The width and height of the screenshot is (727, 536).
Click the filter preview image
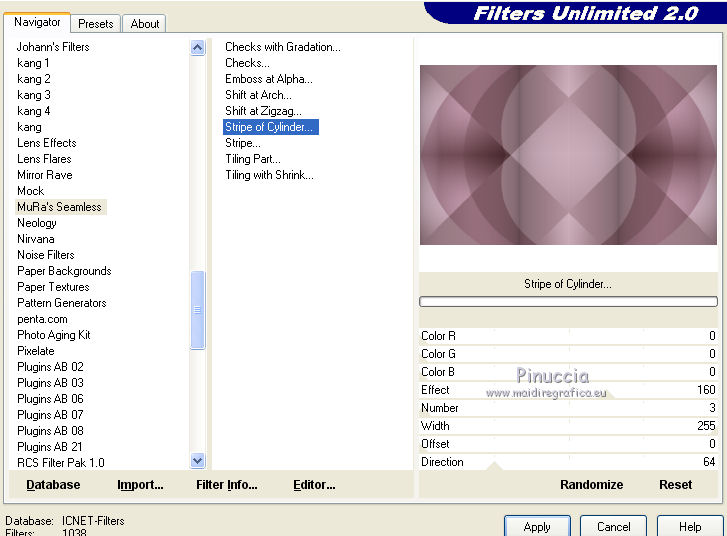click(x=568, y=155)
